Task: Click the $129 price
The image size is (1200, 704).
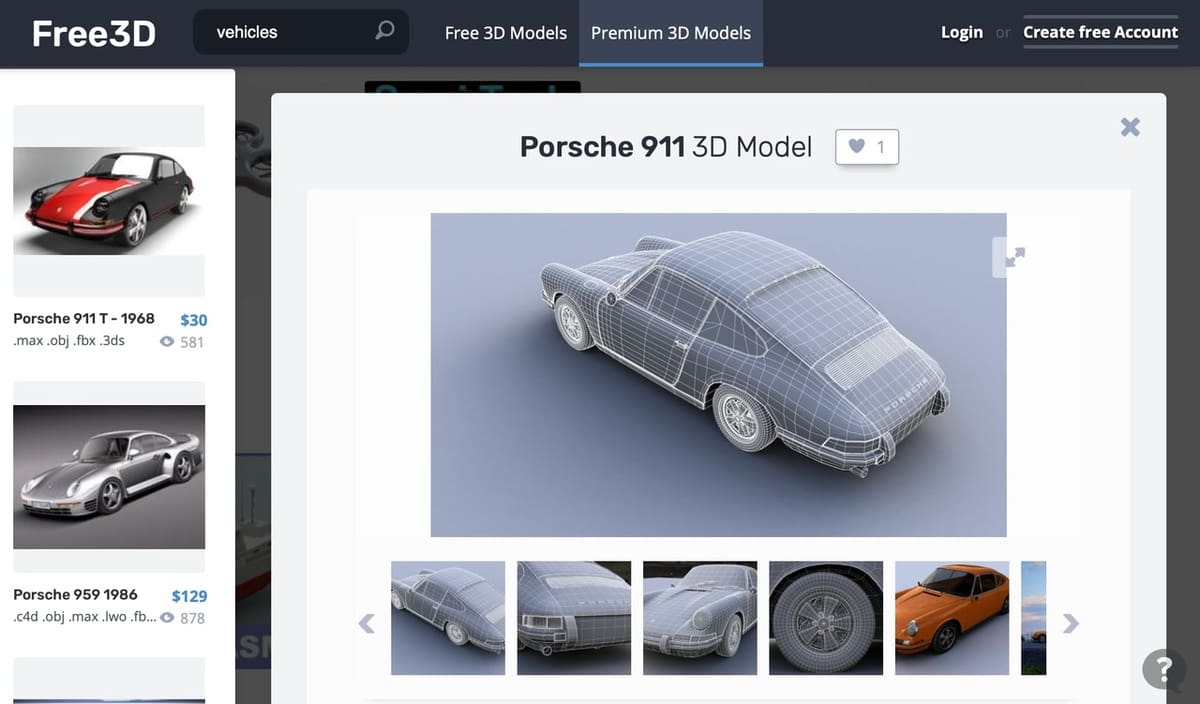Action: point(189,596)
